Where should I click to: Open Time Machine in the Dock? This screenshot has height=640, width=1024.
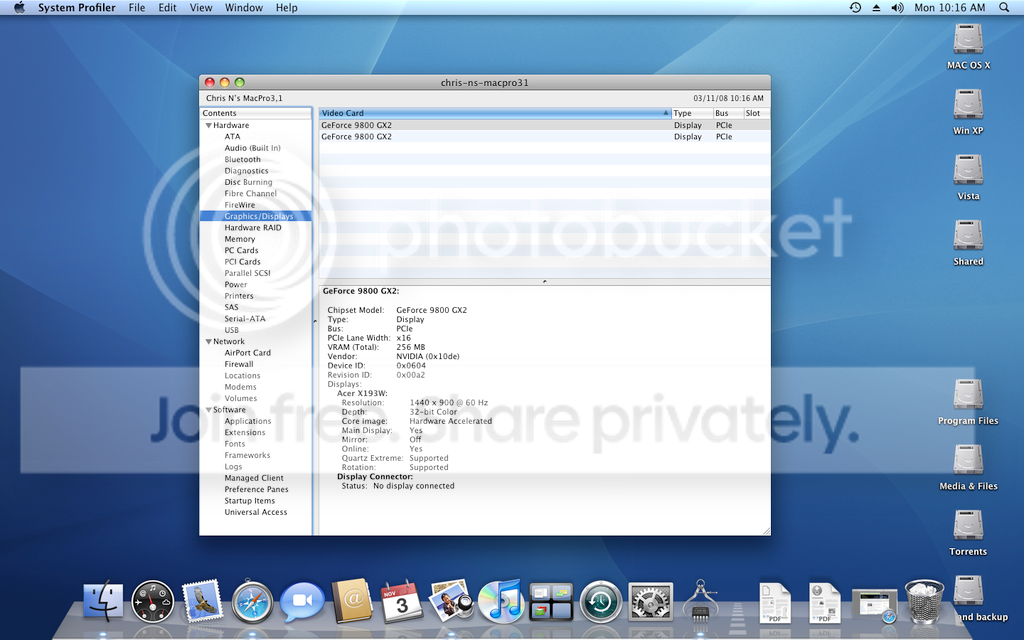pos(601,601)
